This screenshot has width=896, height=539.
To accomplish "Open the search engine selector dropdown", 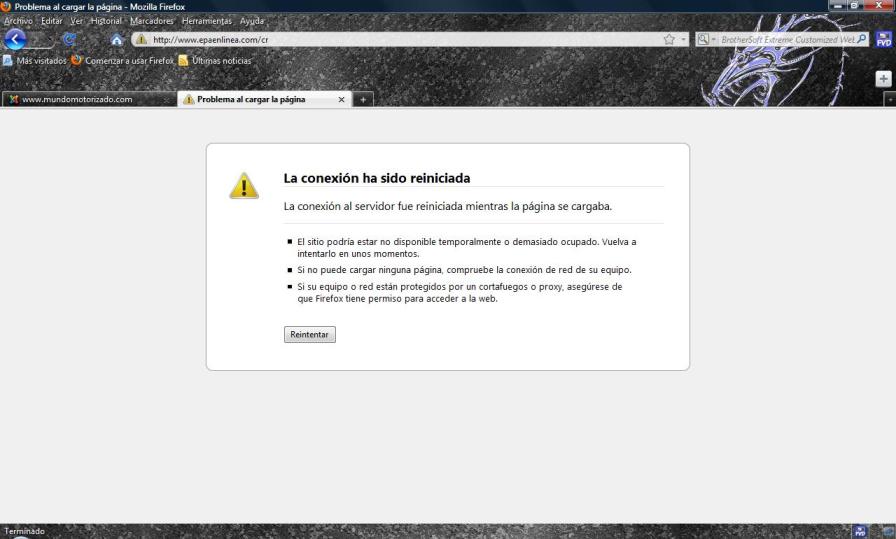I will click(706, 39).
